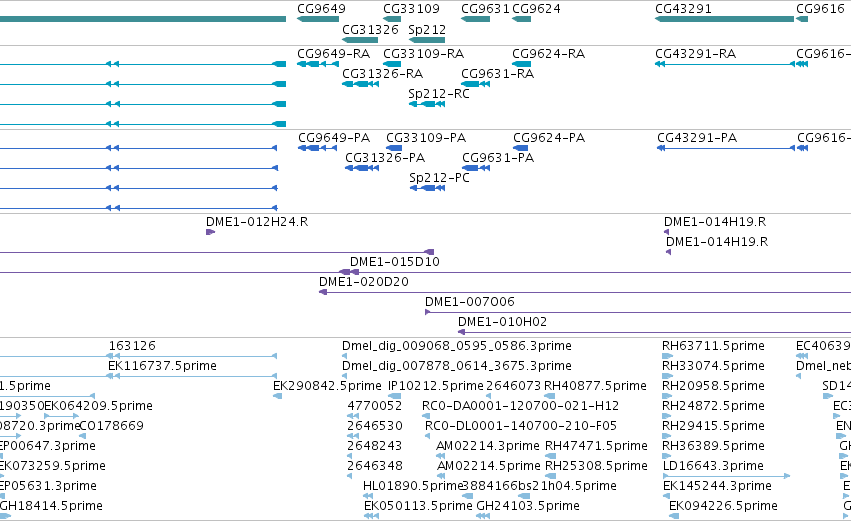Image resolution: width=851 pixels, height=521 pixels.
Task: Open EST LD16643.3prime
Action: coord(713,467)
